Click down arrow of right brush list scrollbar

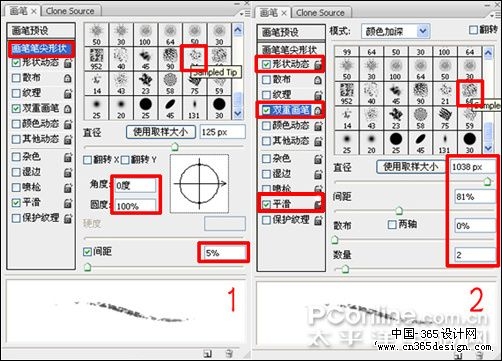(488, 148)
